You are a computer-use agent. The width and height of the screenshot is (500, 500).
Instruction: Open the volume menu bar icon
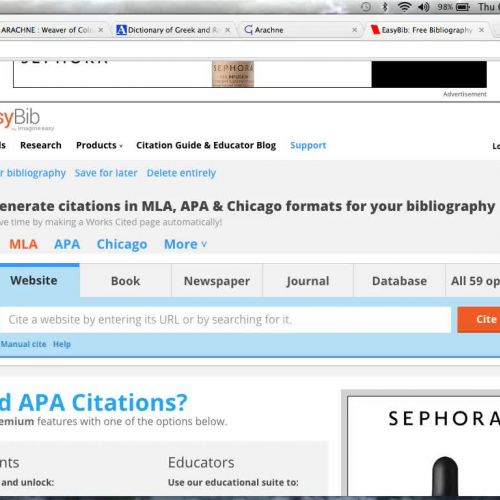click(x=424, y=7)
